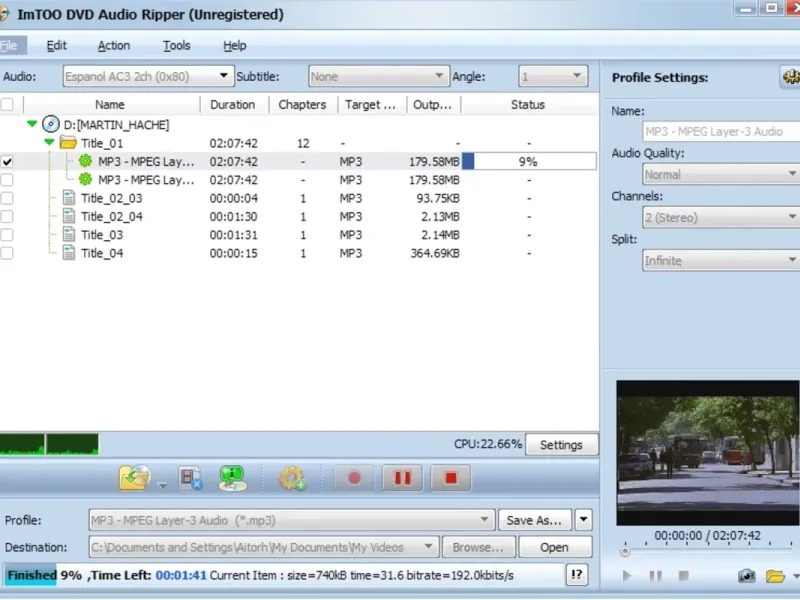This screenshot has height=600, width=800.
Task: Take a snapshot with the camera icon
Action: click(x=746, y=576)
